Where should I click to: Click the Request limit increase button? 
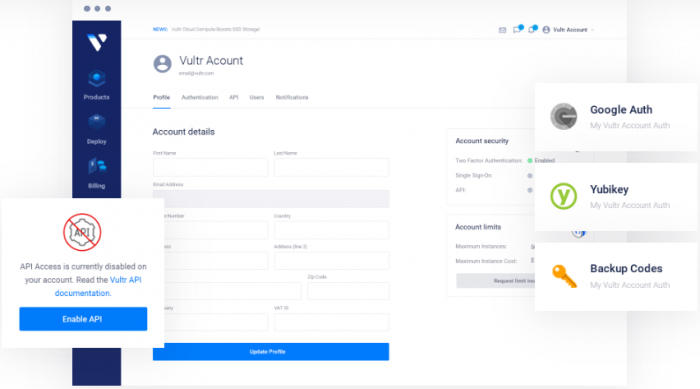coord(496,281)
